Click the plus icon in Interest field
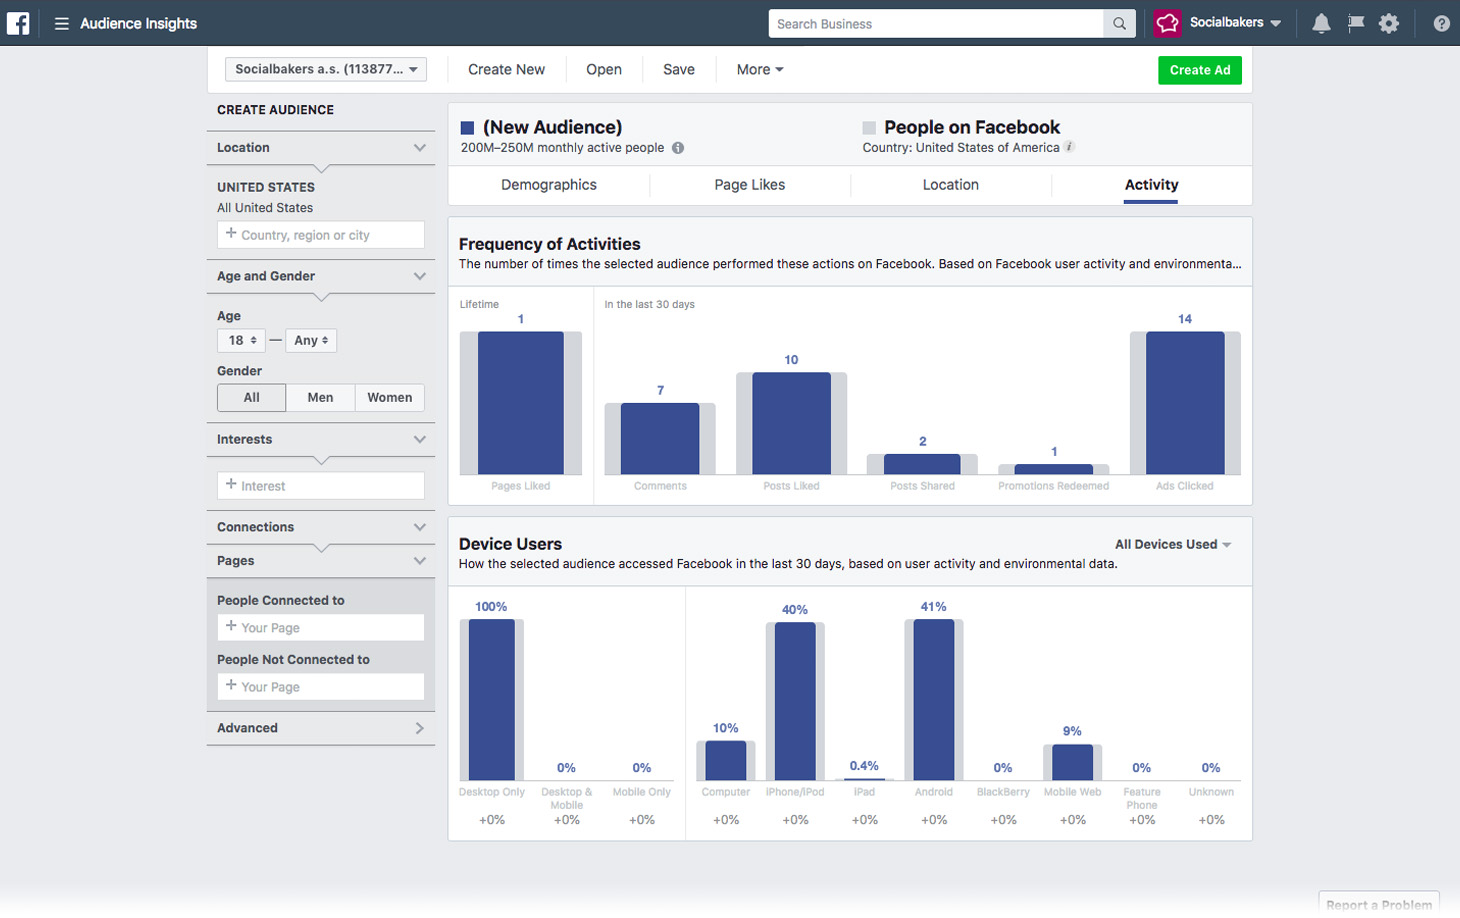Image resolution: width=1460 pixels, height=918 pixels. (231, 484)
